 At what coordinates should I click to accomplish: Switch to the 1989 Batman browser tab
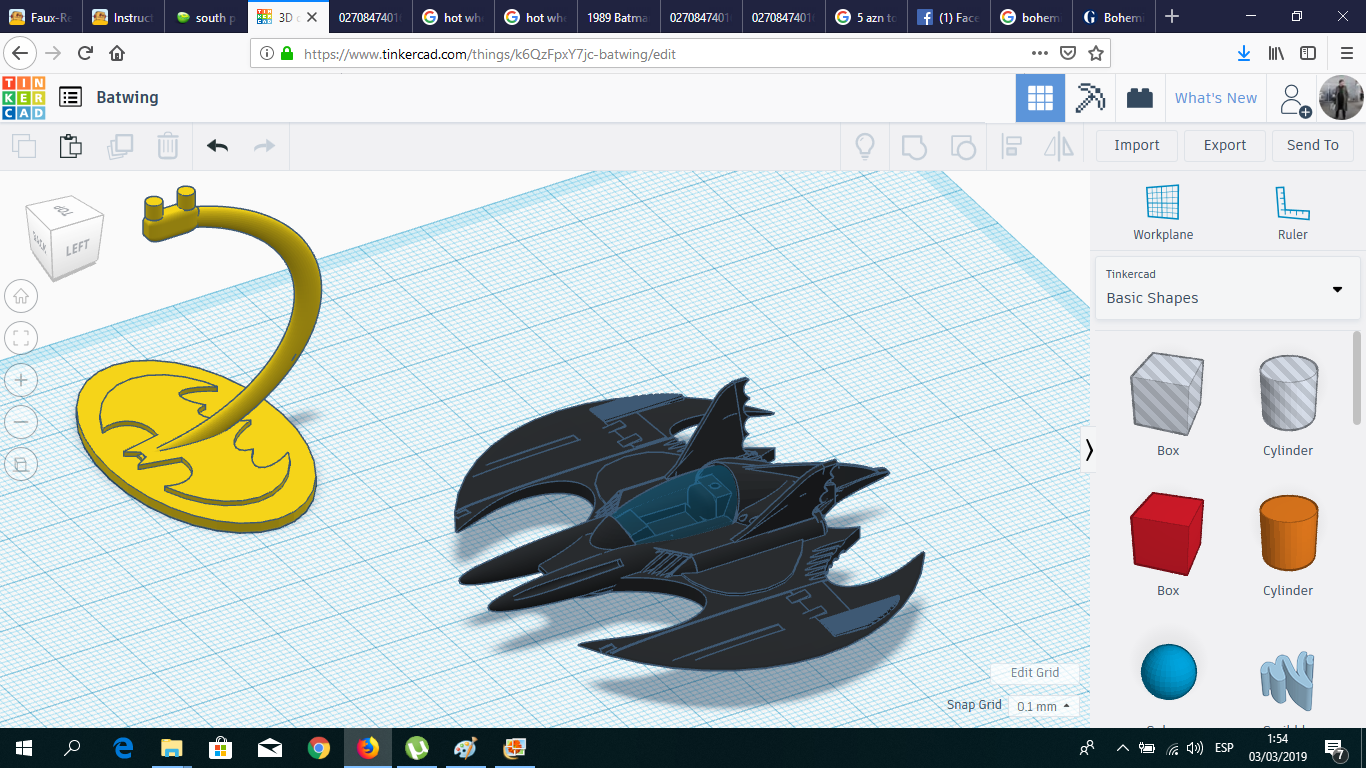tap(620, 17)
